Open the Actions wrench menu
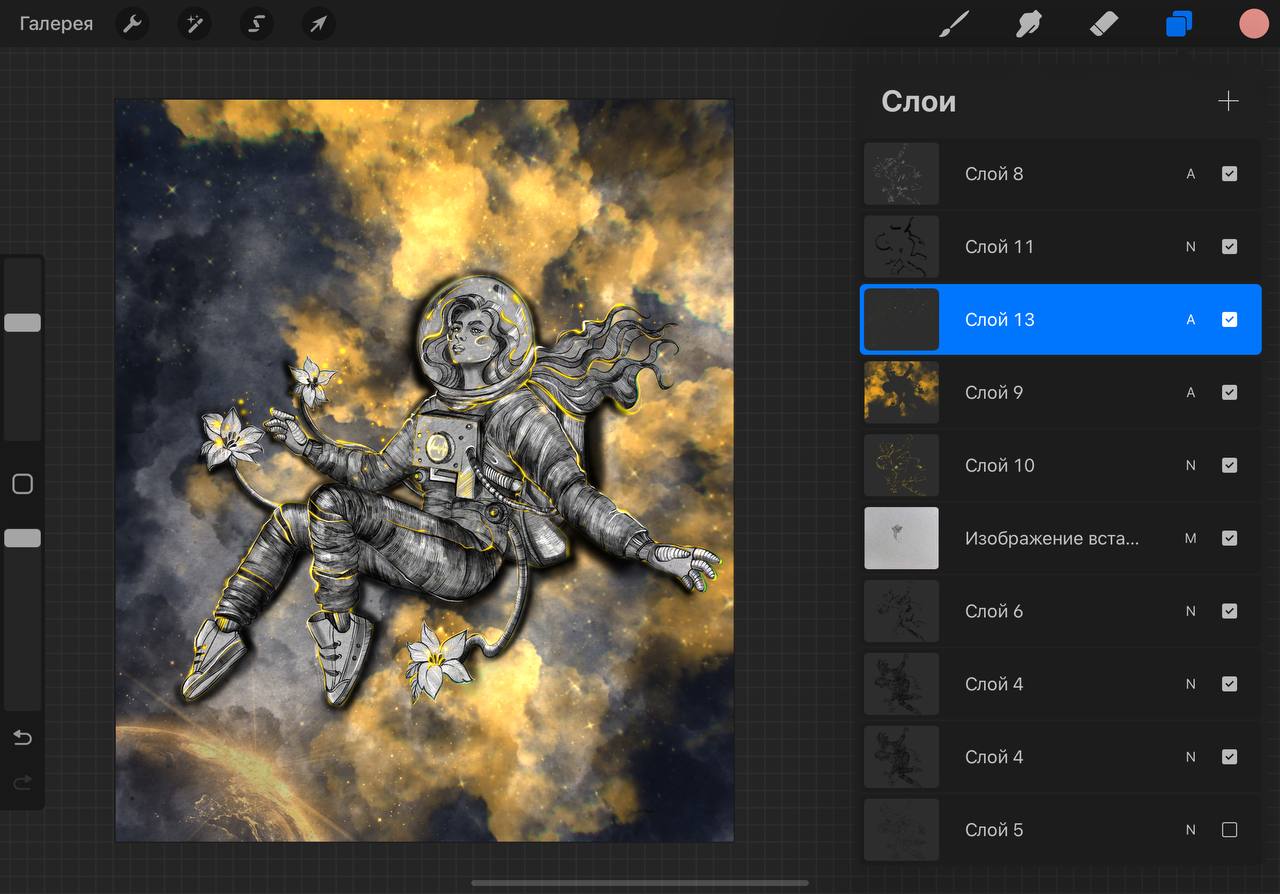Viewport: 1280px width, 894px height. coord(132,24)
